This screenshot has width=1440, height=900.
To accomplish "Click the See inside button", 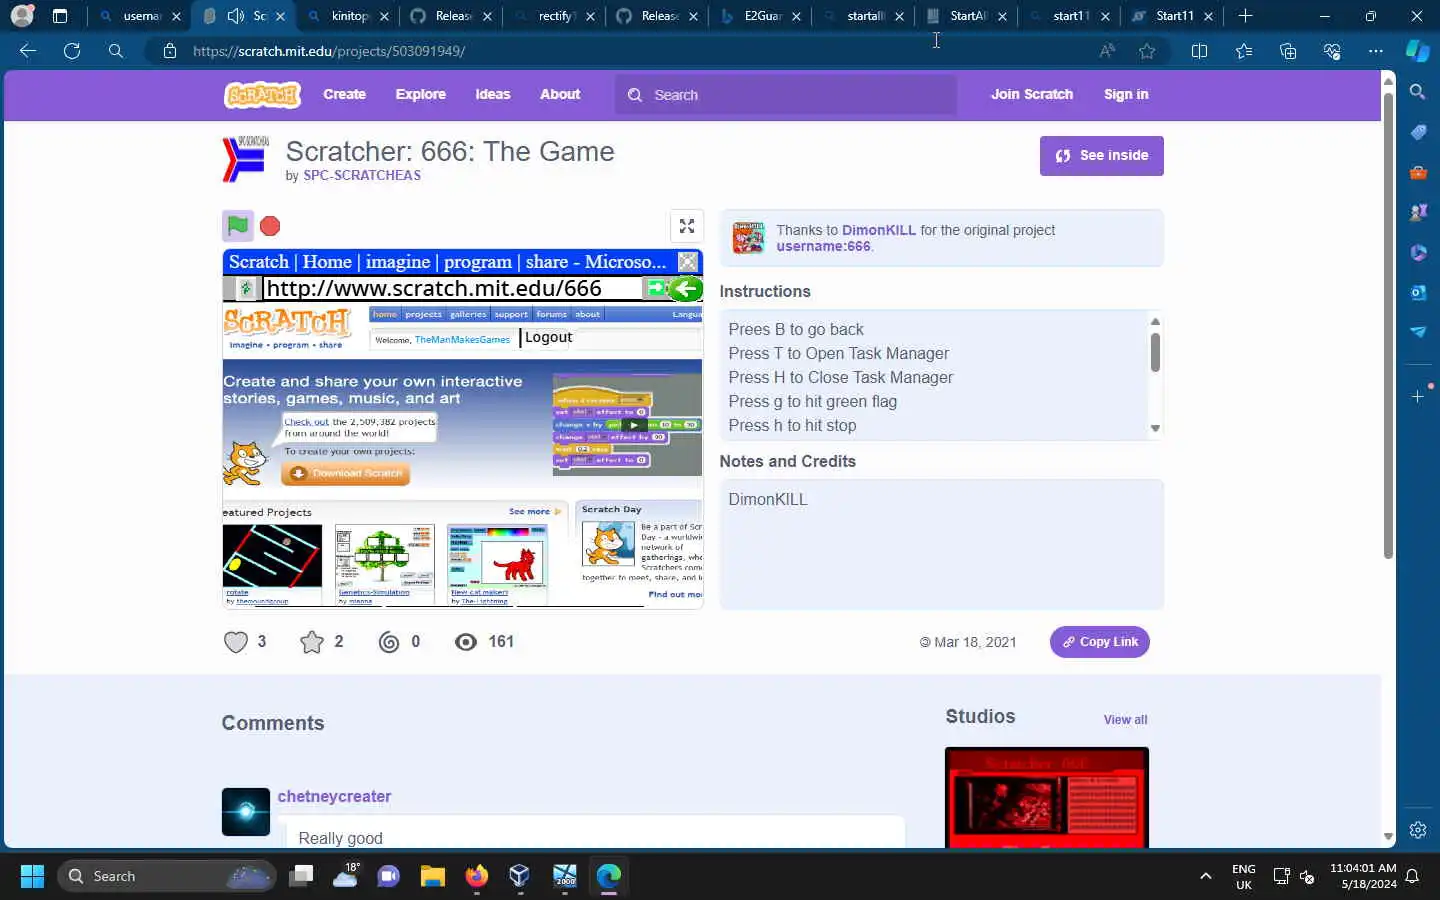I will coord(1101,156).
